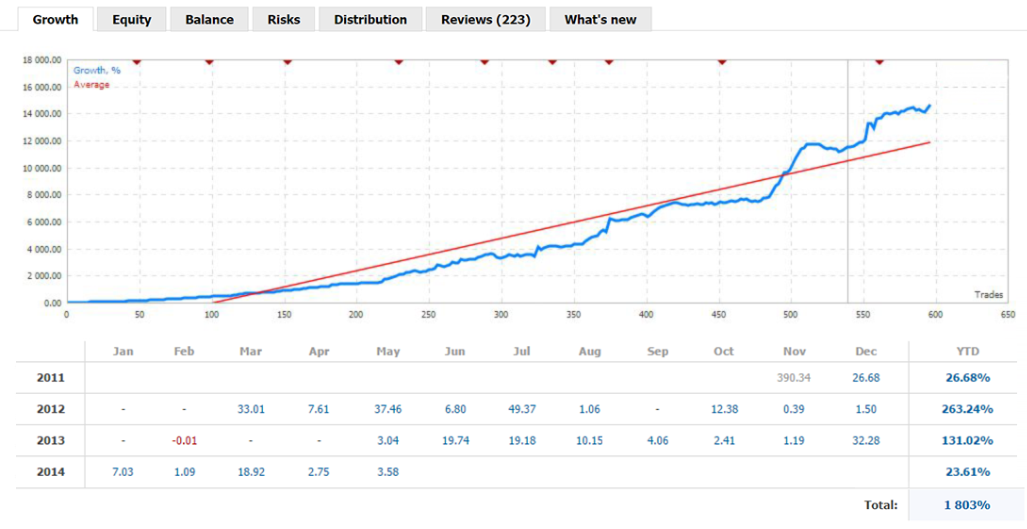Click the gray vertical line near trade 540
Viewport: 1027px width, 529px height.
click(848, 180)
